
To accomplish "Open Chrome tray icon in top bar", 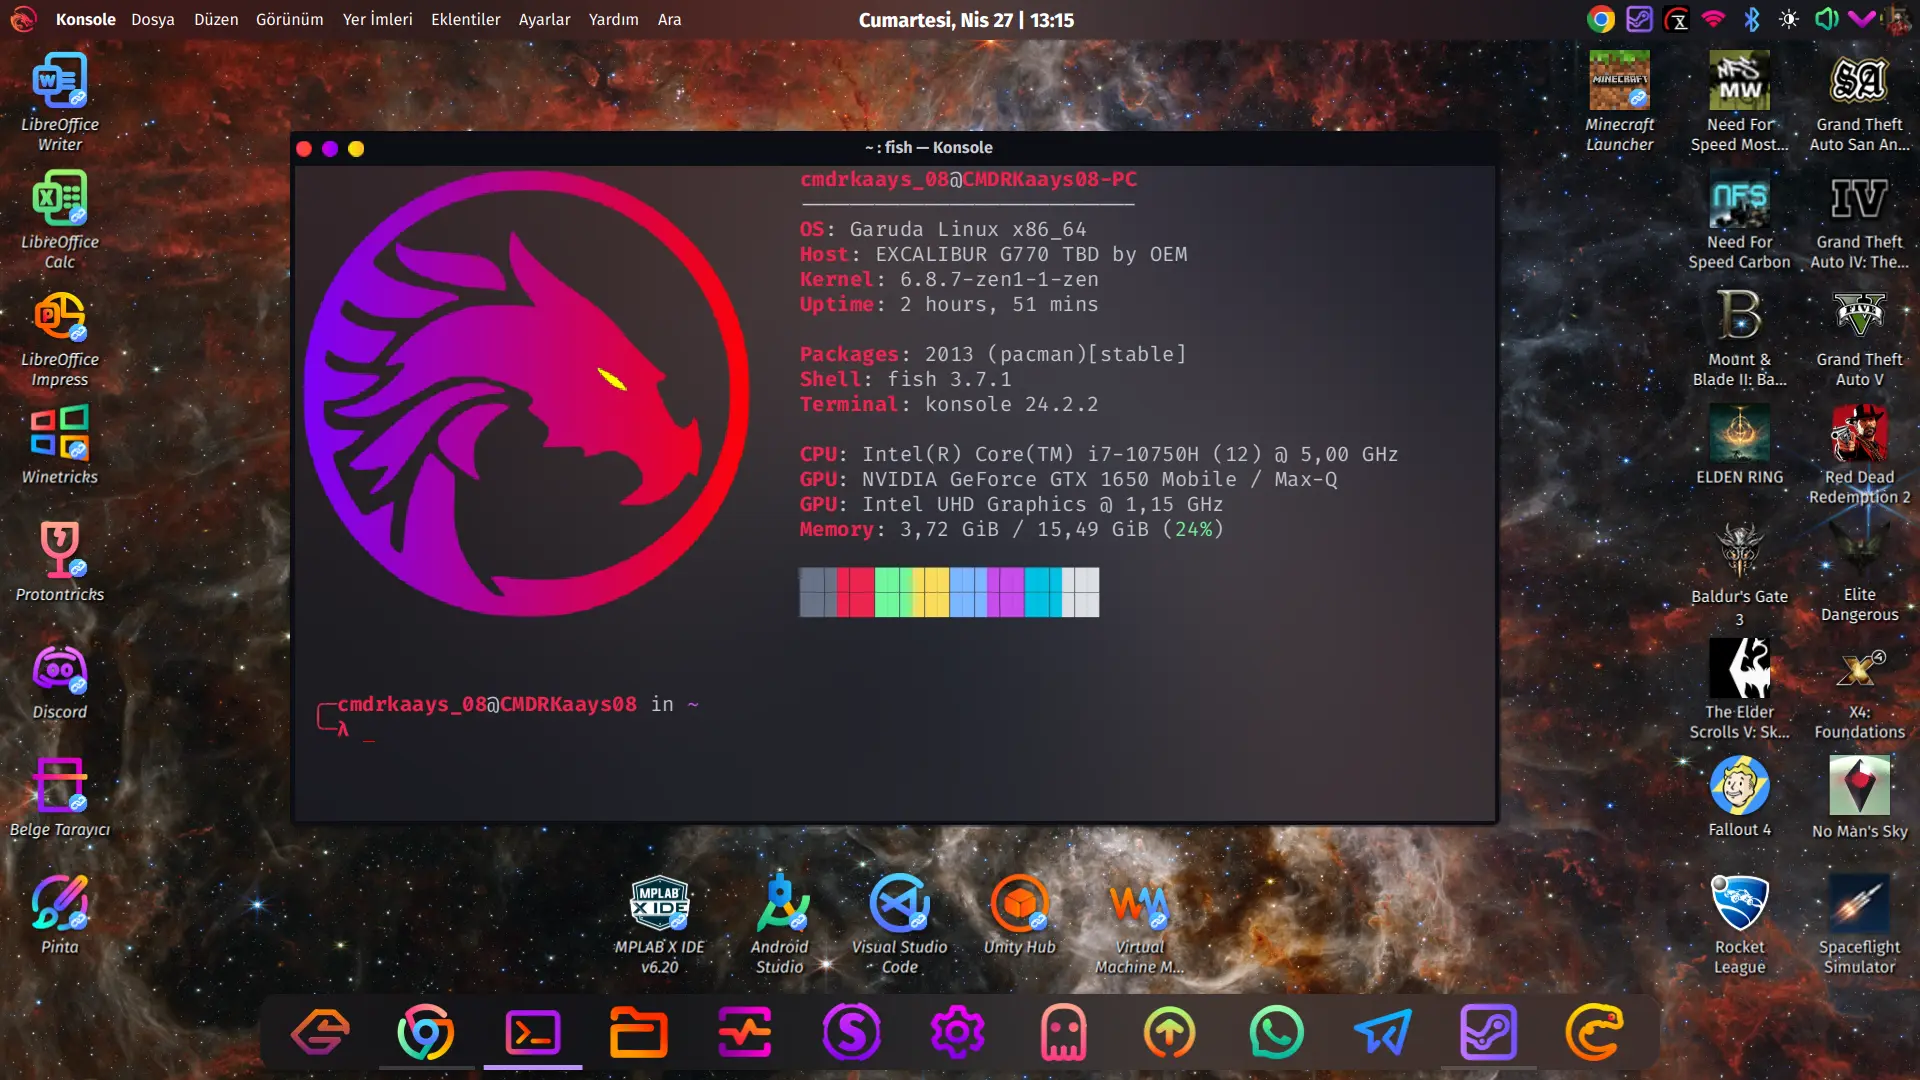I will [1601, 19].
